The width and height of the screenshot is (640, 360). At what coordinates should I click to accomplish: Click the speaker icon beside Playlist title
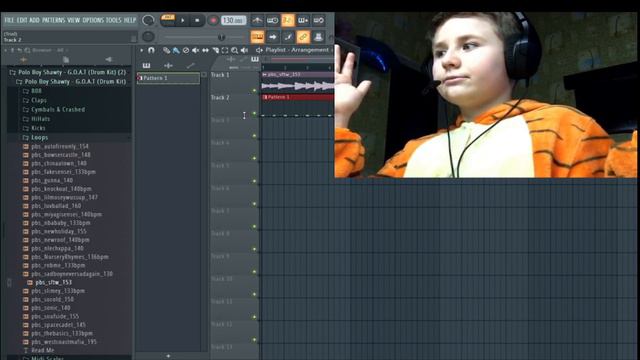(x=259, y=50)
